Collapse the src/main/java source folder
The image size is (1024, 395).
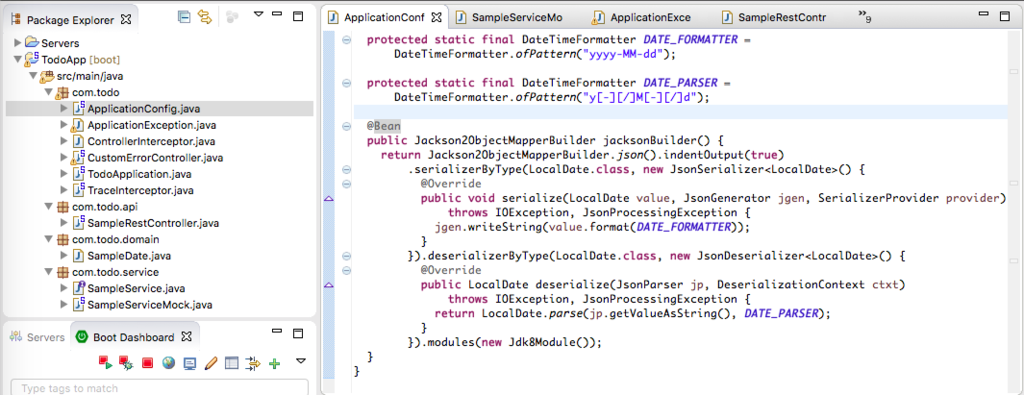tap(33, 76)
